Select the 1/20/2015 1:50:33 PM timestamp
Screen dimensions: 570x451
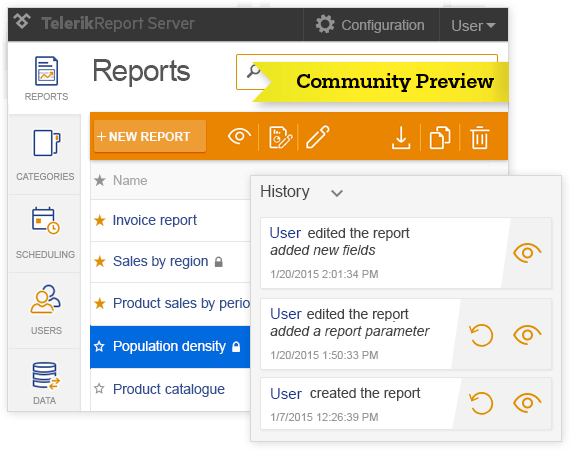tap(324, 355)
